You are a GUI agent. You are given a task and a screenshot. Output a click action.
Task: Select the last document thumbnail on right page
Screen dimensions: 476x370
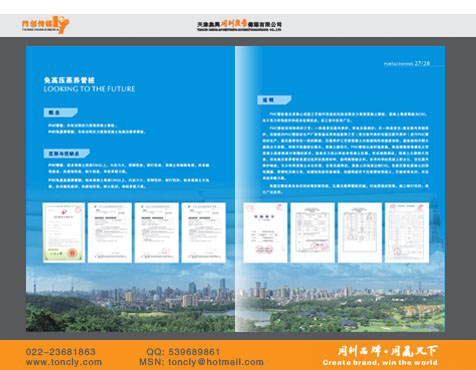pos(407,233)
